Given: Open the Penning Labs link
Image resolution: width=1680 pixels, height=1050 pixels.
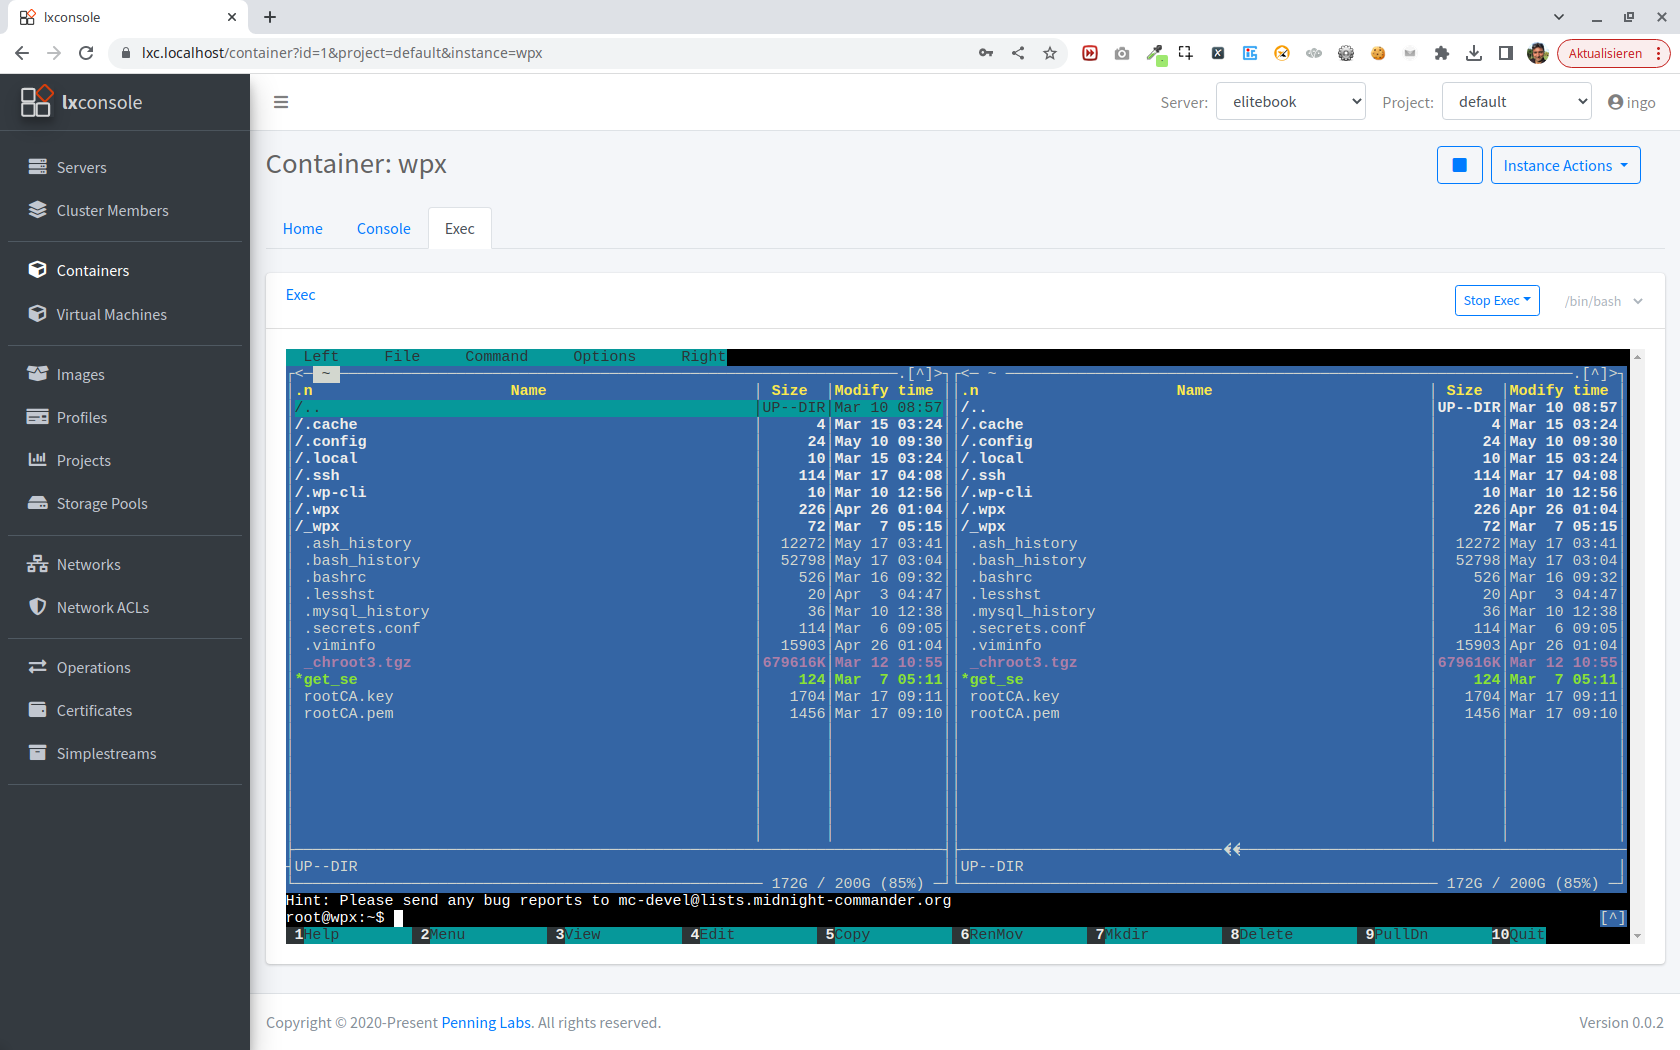Looking at the screenshot, I should coord(486,1022).
